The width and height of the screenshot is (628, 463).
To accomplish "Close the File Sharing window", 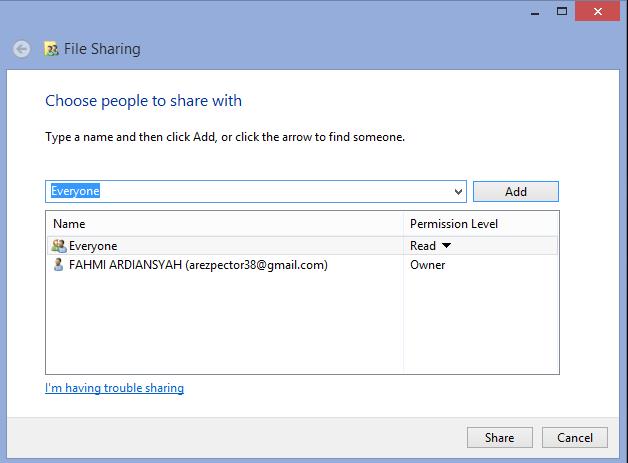I will click(598, 11).
